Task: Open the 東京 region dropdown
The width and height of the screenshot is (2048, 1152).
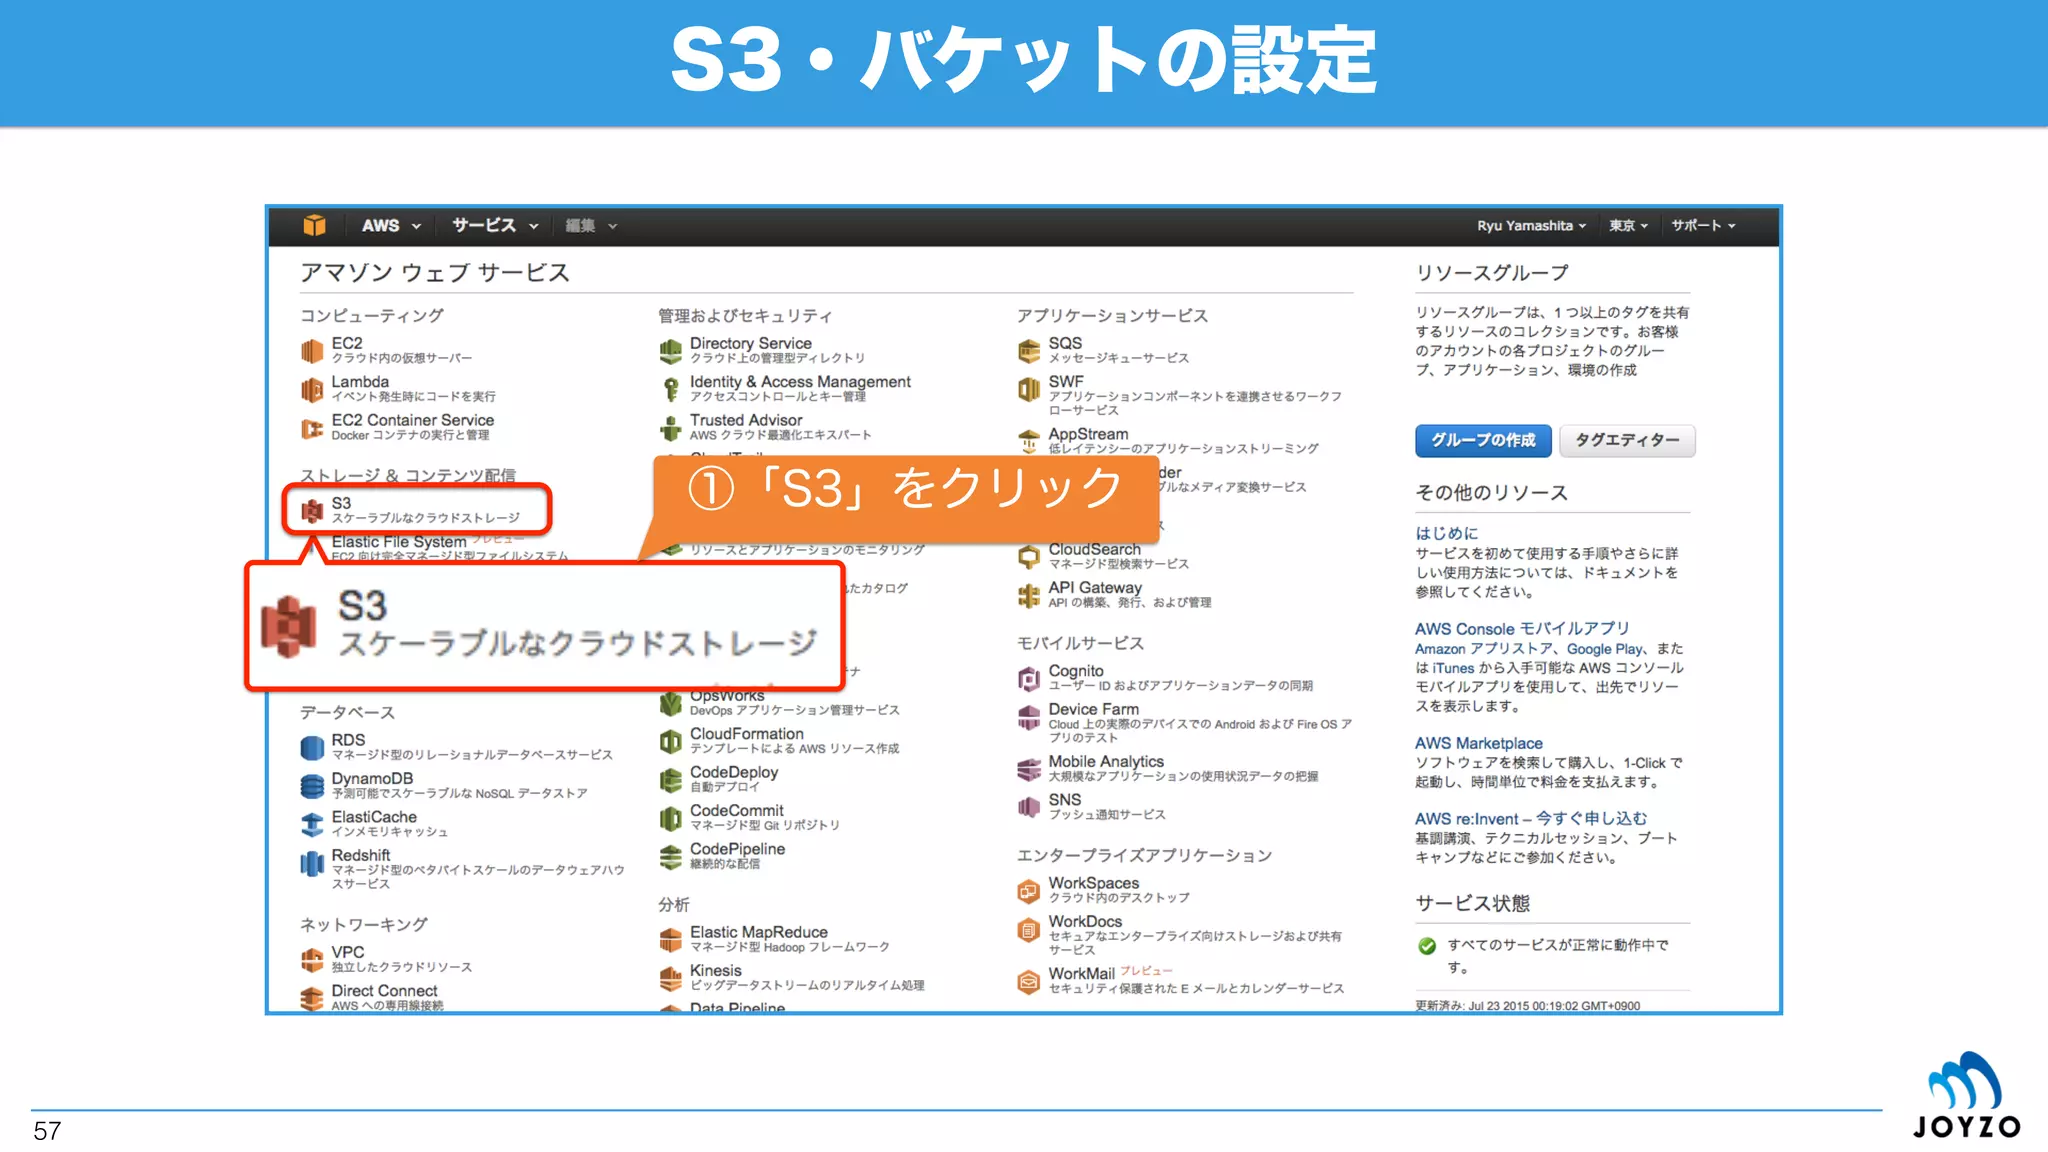Action: [x=1628, y=226]
